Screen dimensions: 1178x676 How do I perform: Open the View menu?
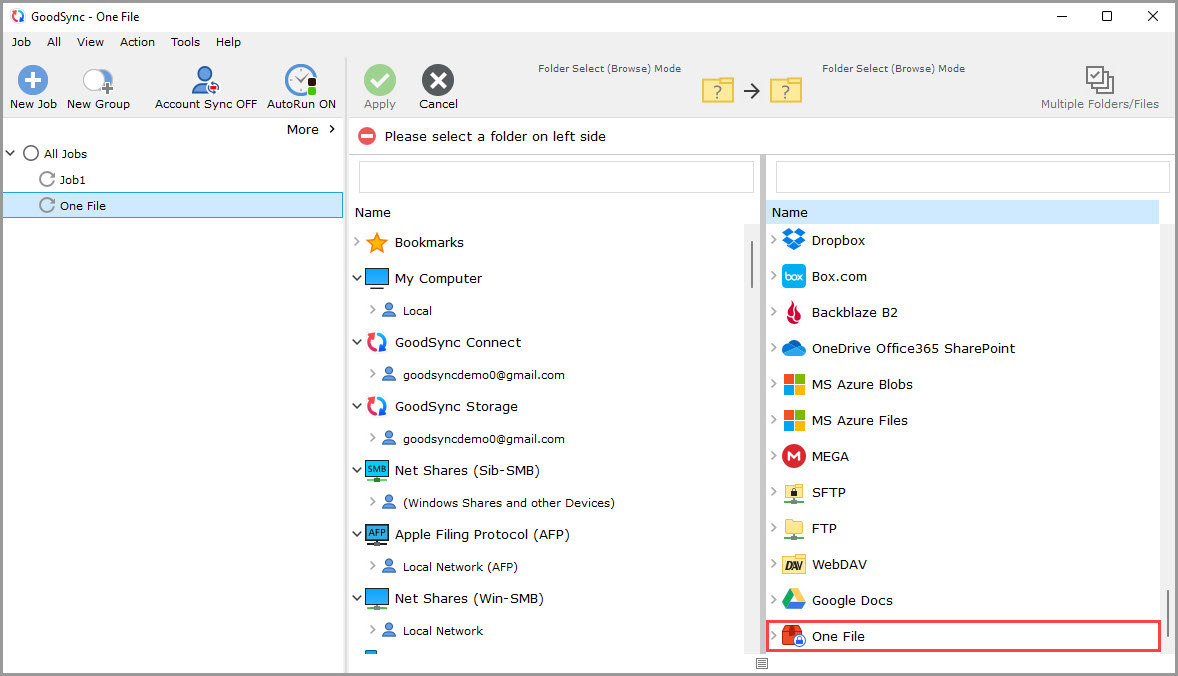point(90,42)
